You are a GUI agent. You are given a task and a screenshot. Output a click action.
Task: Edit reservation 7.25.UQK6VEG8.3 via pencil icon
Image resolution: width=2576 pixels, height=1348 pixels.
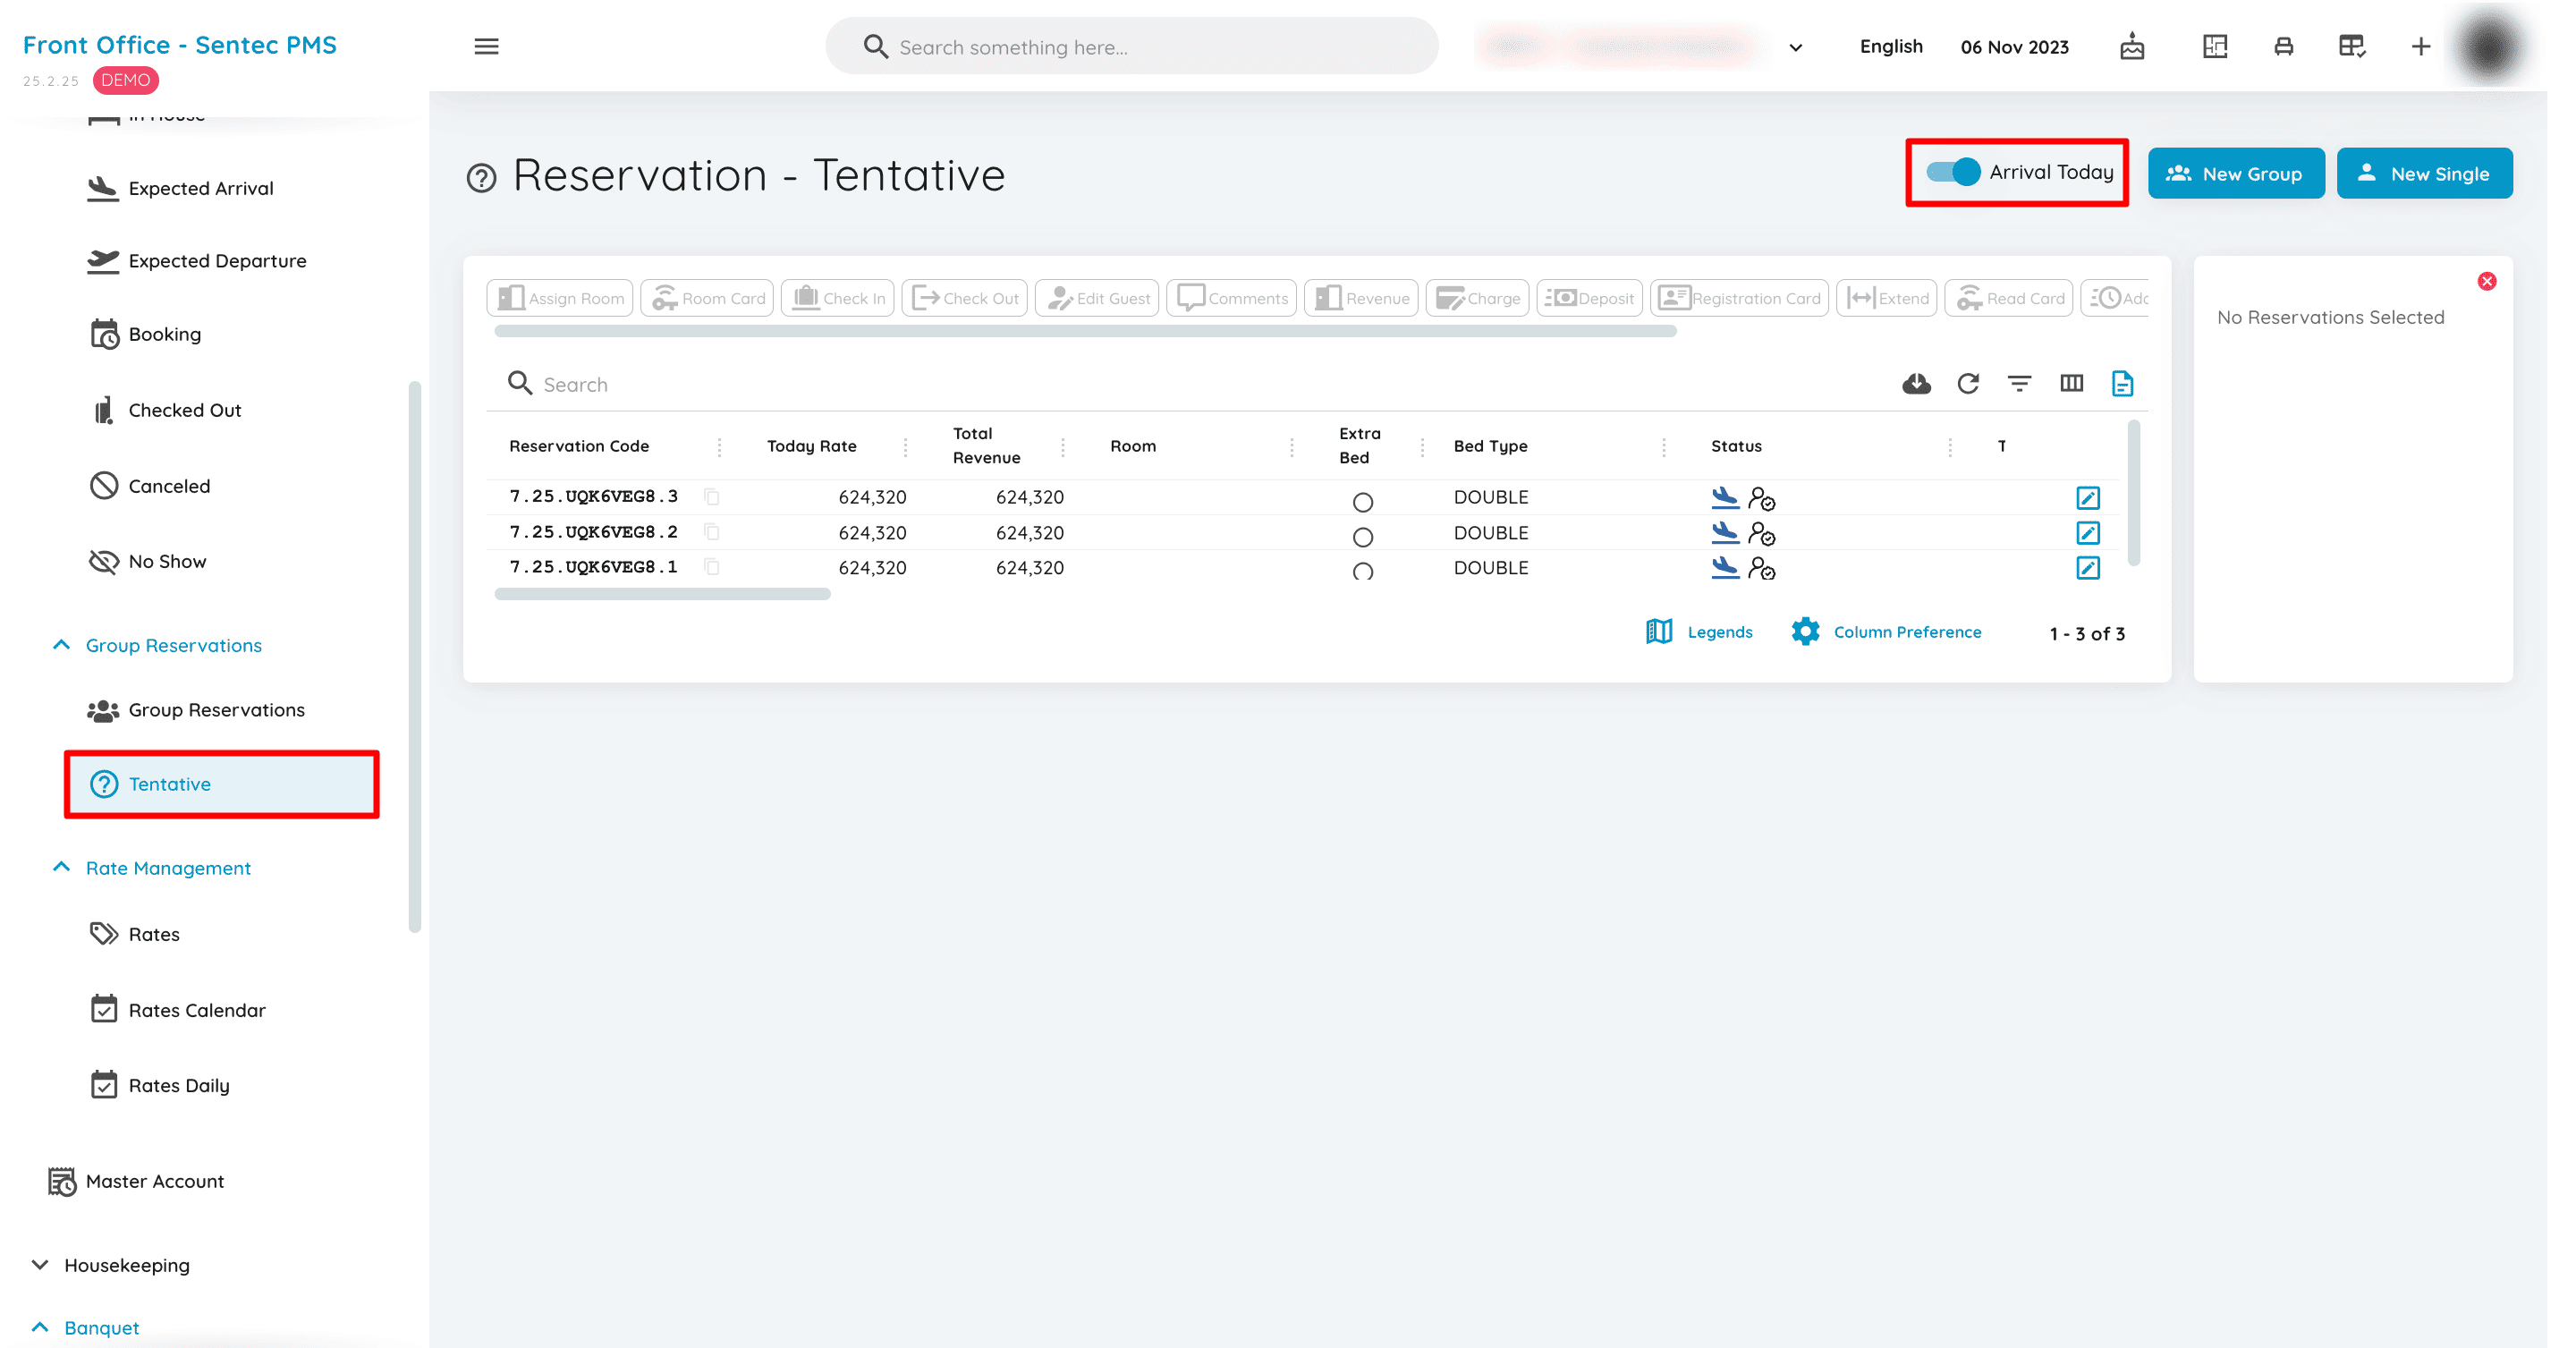(x=2087, y=497)
